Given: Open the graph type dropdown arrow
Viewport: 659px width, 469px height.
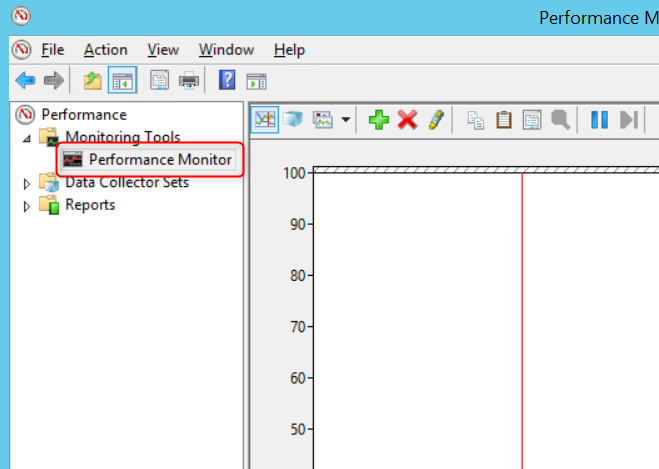Looking at the screenshot, I should tap(345, 120).
